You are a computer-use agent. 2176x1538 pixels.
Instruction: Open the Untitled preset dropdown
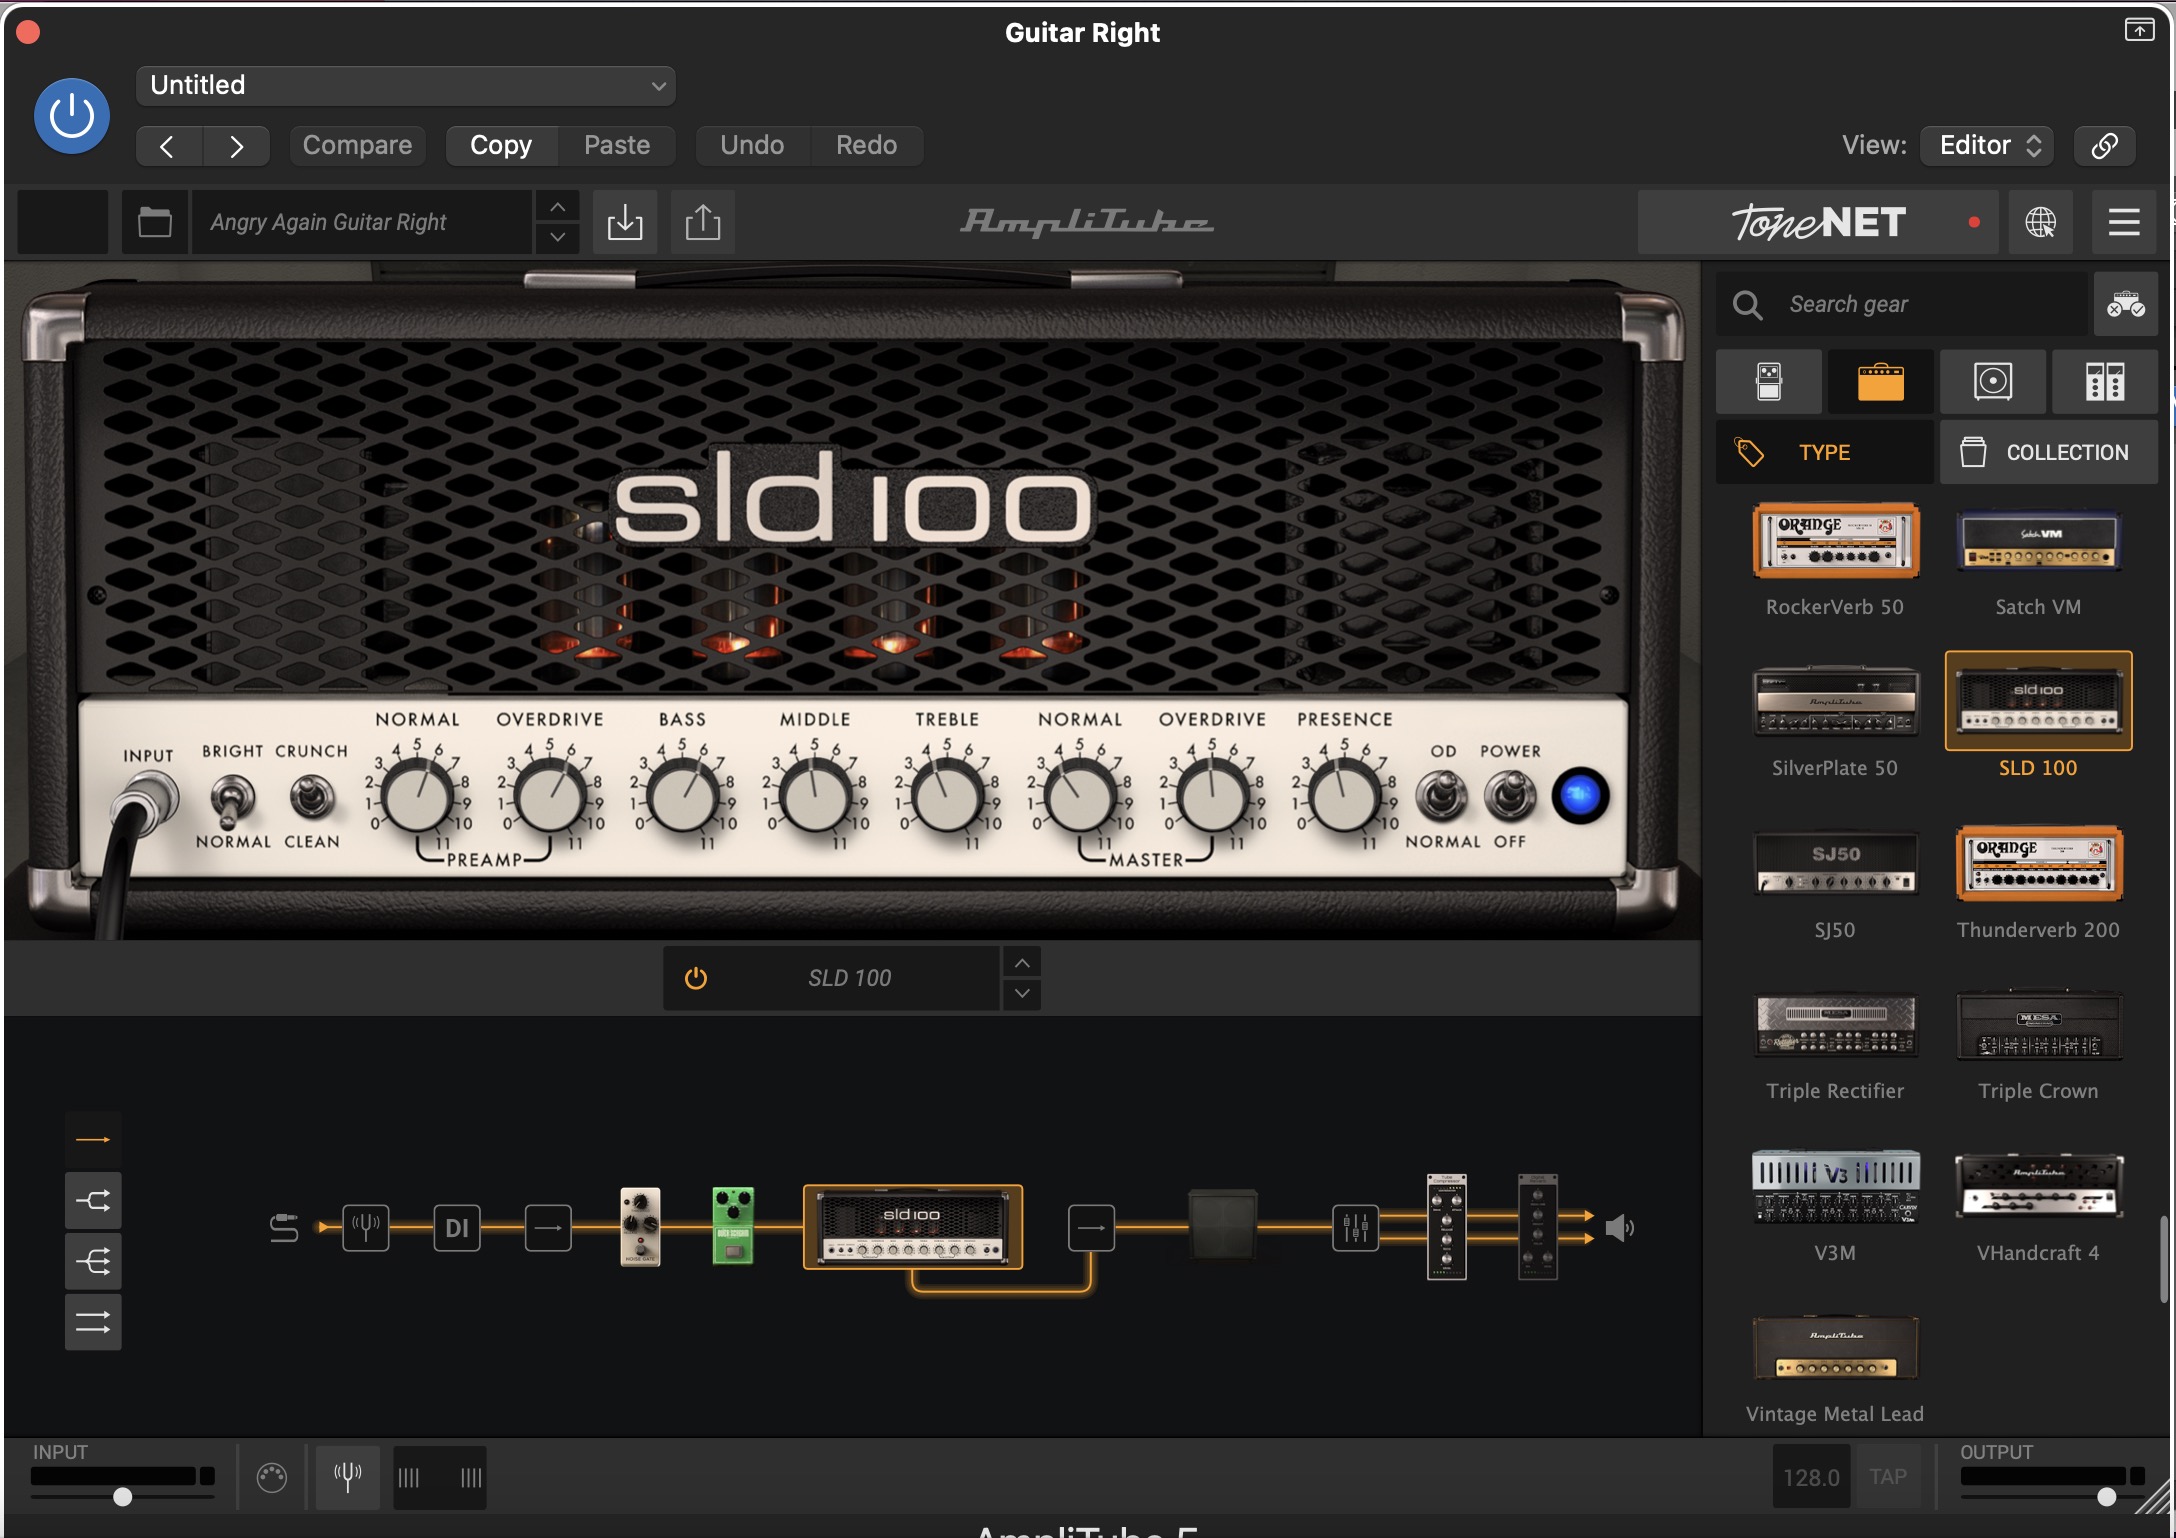pos(405,85)
